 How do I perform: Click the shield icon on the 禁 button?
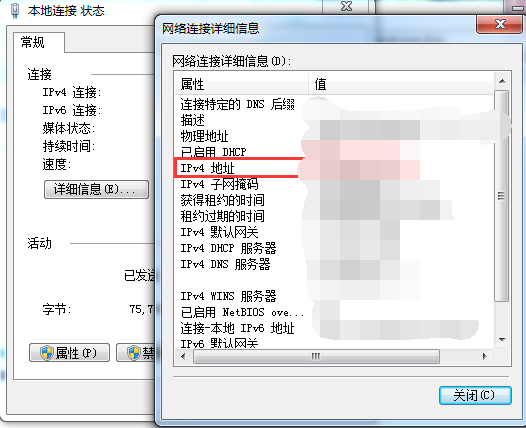click(134, 353)
